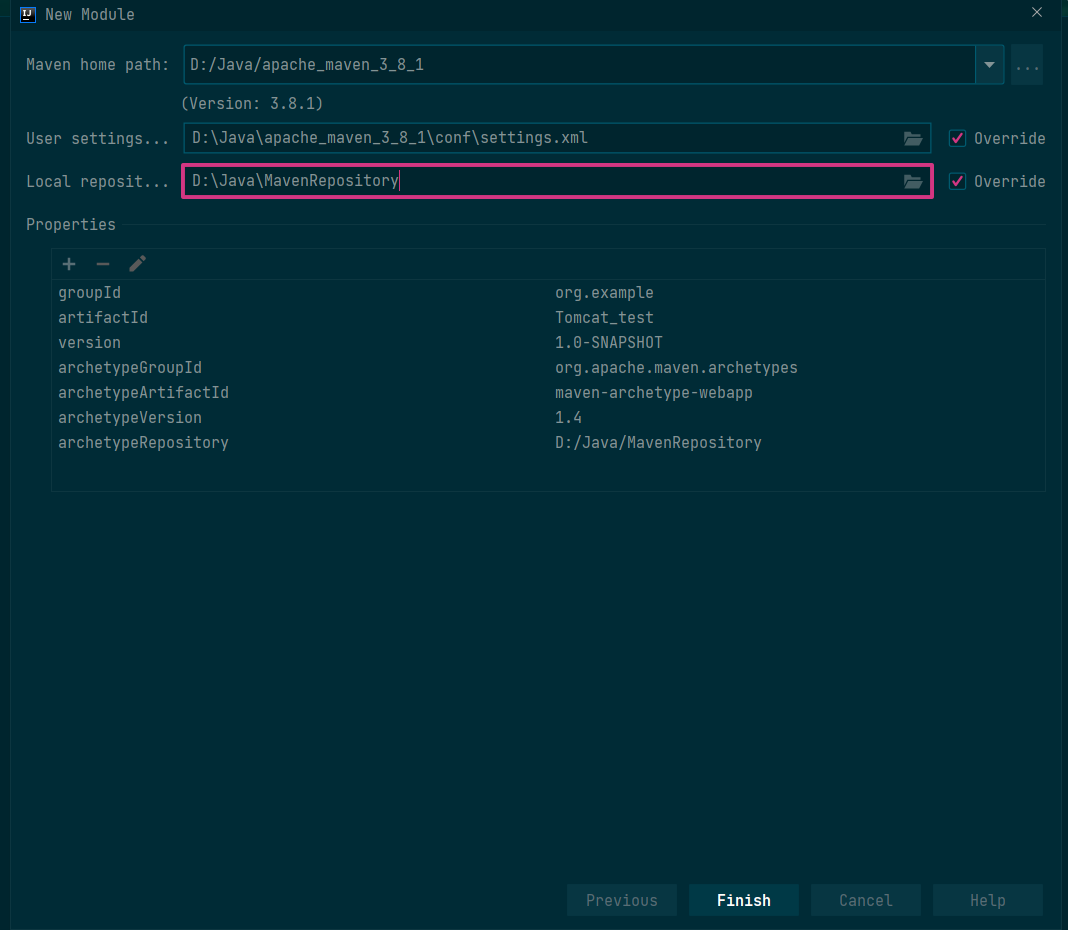Click the maven-archetype-webapp value
The image size is (1068, 930).
pyautogui.click(x=654, y=393)
